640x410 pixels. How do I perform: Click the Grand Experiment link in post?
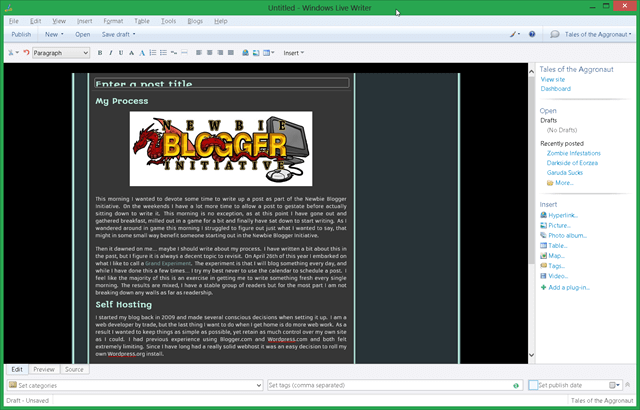coord(168,263)
